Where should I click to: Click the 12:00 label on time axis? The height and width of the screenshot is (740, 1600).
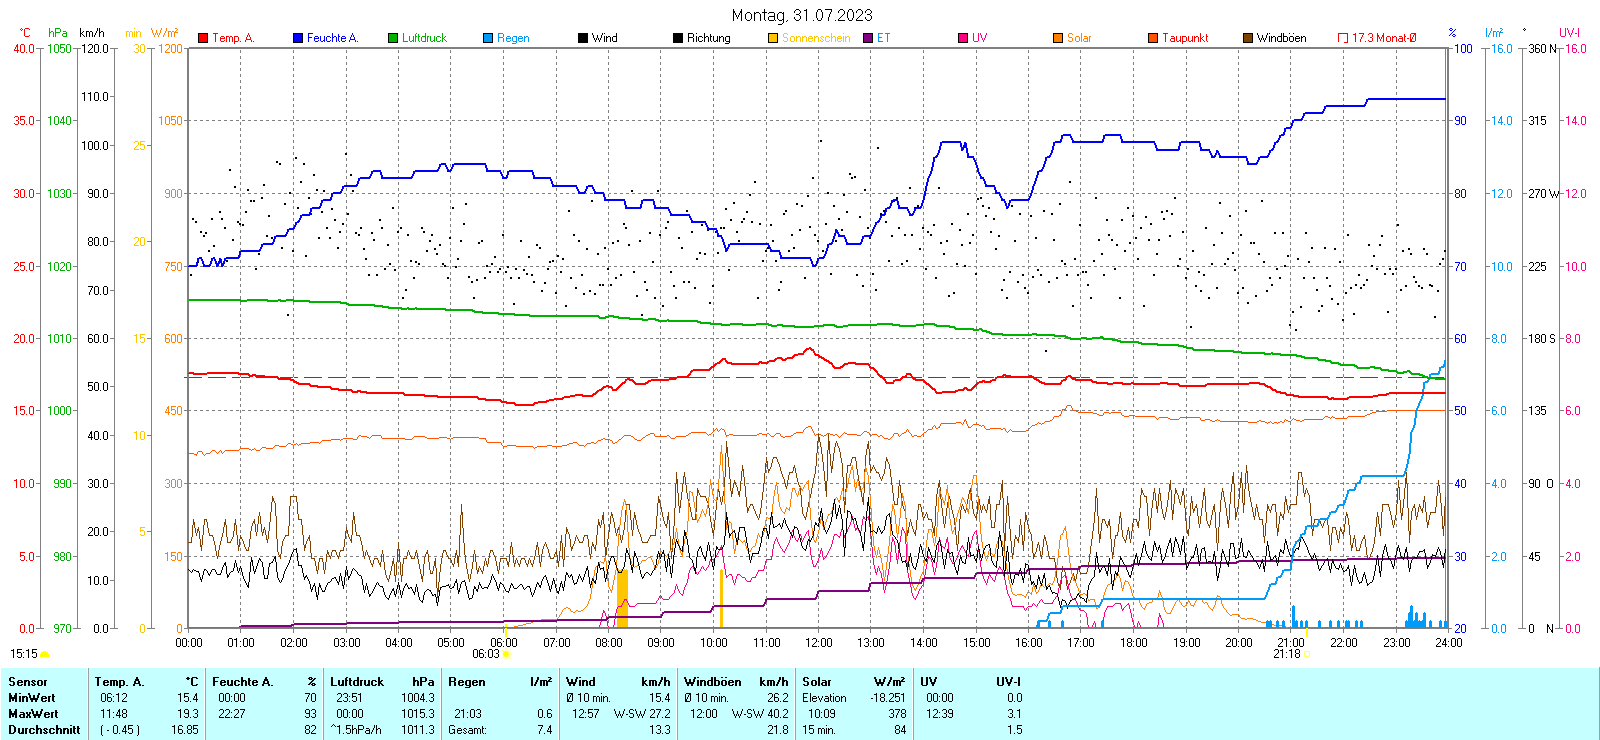(819, 643)
